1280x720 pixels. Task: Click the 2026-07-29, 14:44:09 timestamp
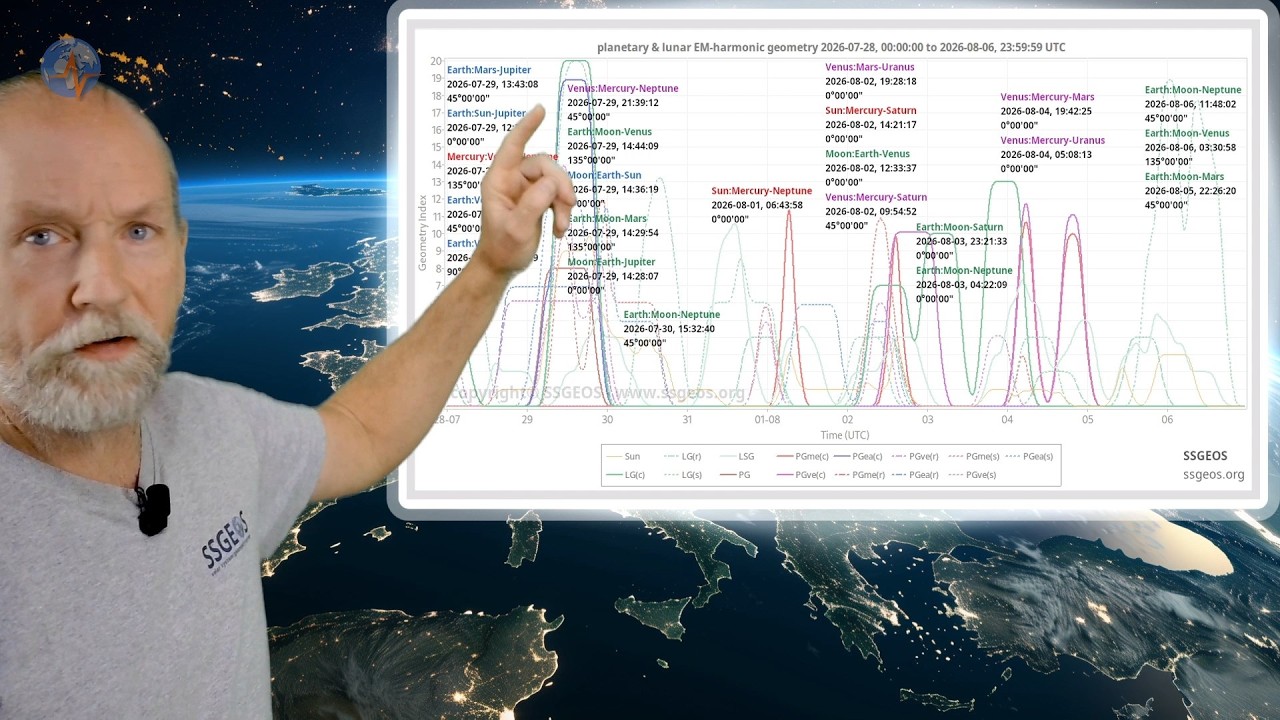(x=613, y=146)
